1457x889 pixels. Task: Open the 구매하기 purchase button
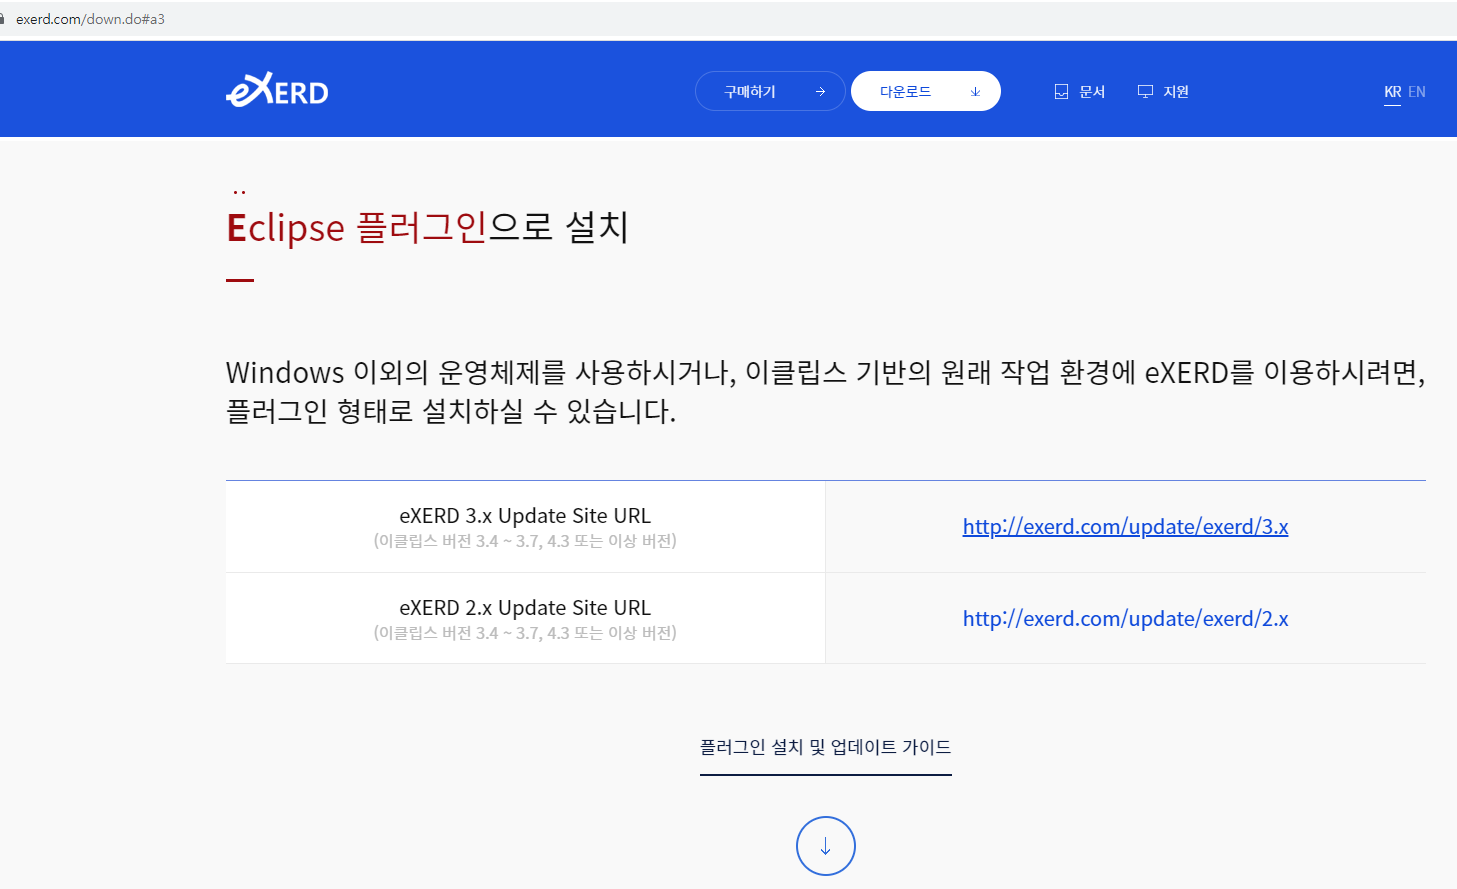[770, 91]
